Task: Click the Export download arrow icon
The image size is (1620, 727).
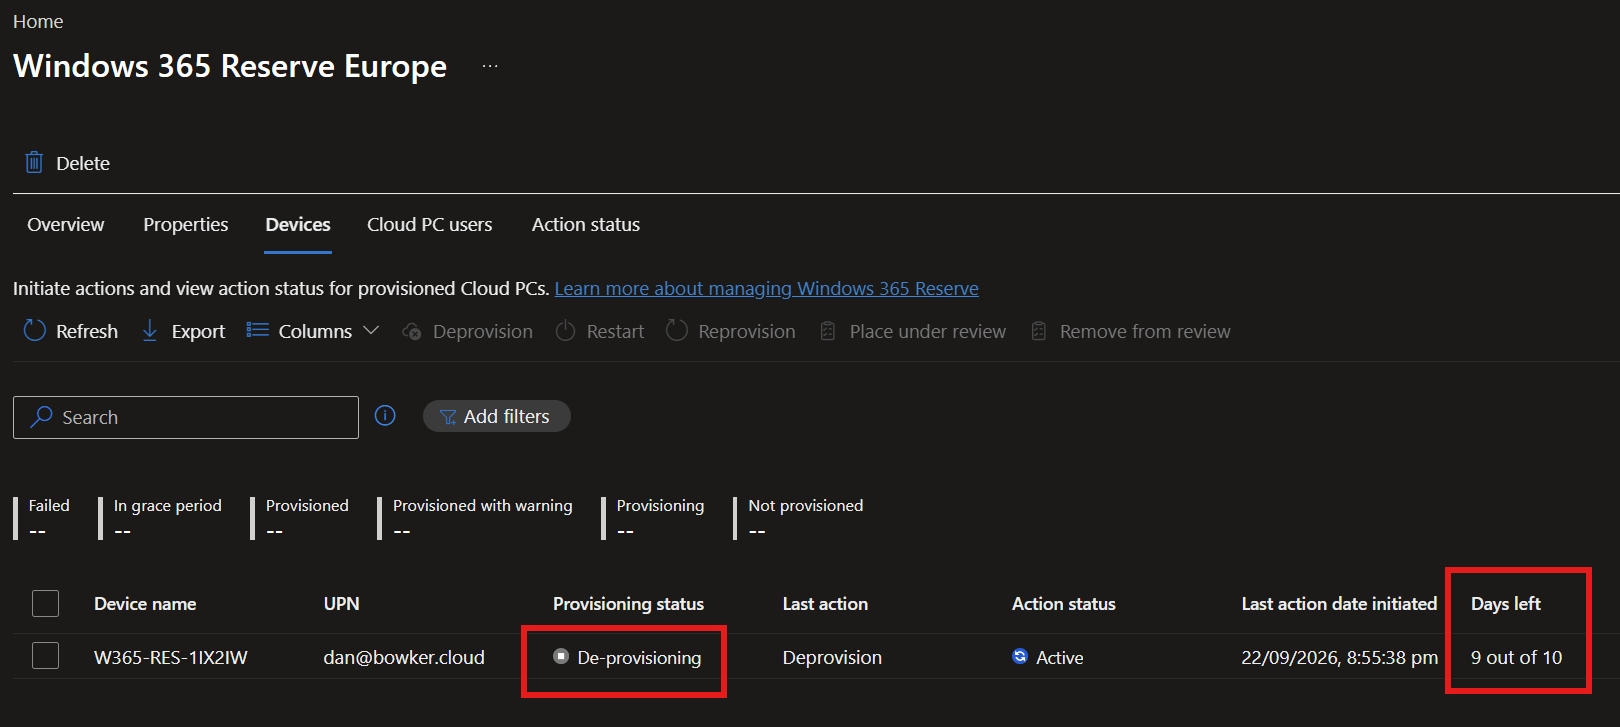Action: pos(150,331)
